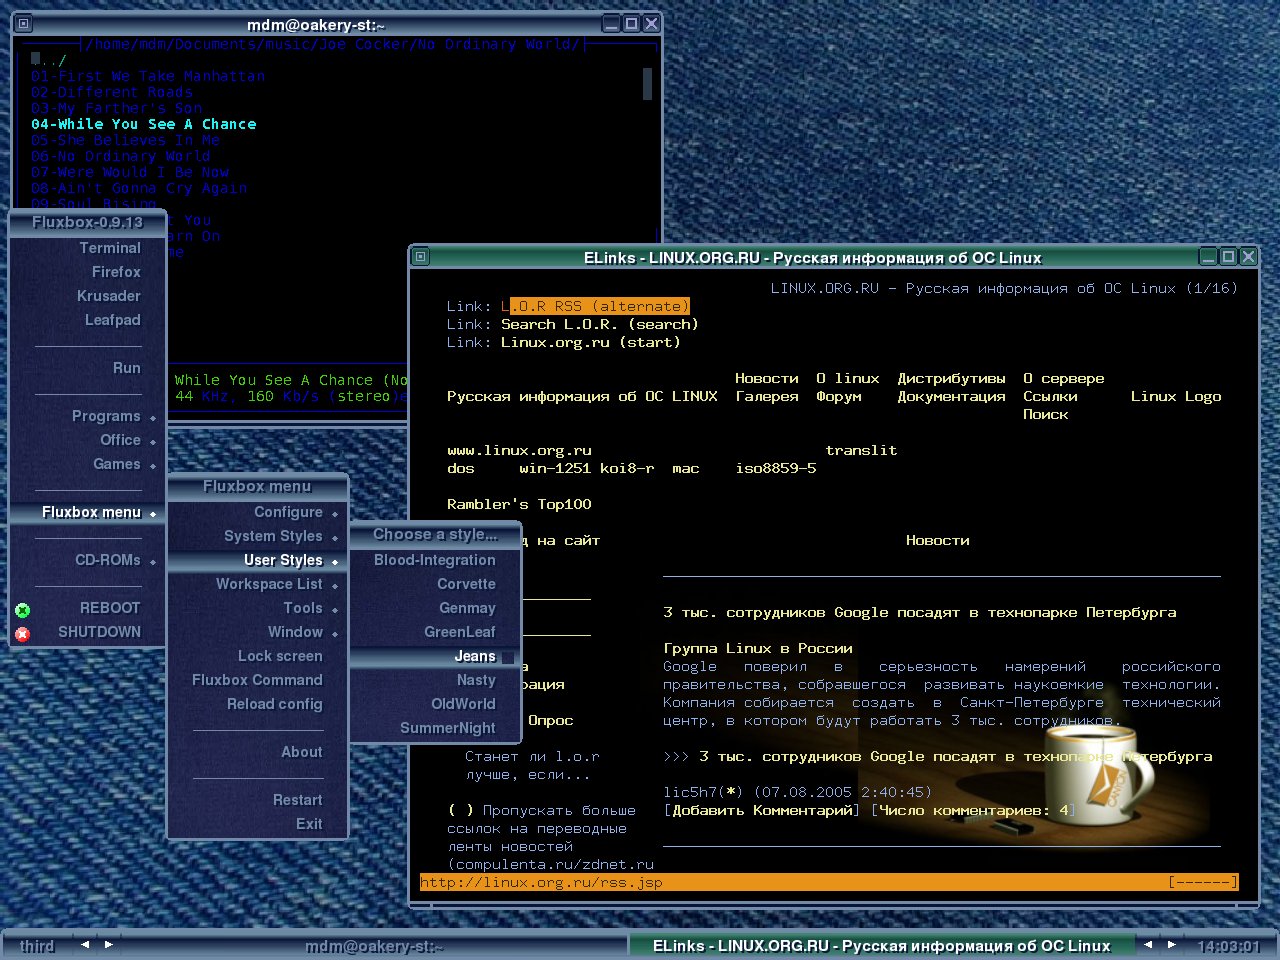Select track '08-Ain't Gonna Cry Again'
1280x960 pixels.
pyautogui.click(x=139, y=188)
